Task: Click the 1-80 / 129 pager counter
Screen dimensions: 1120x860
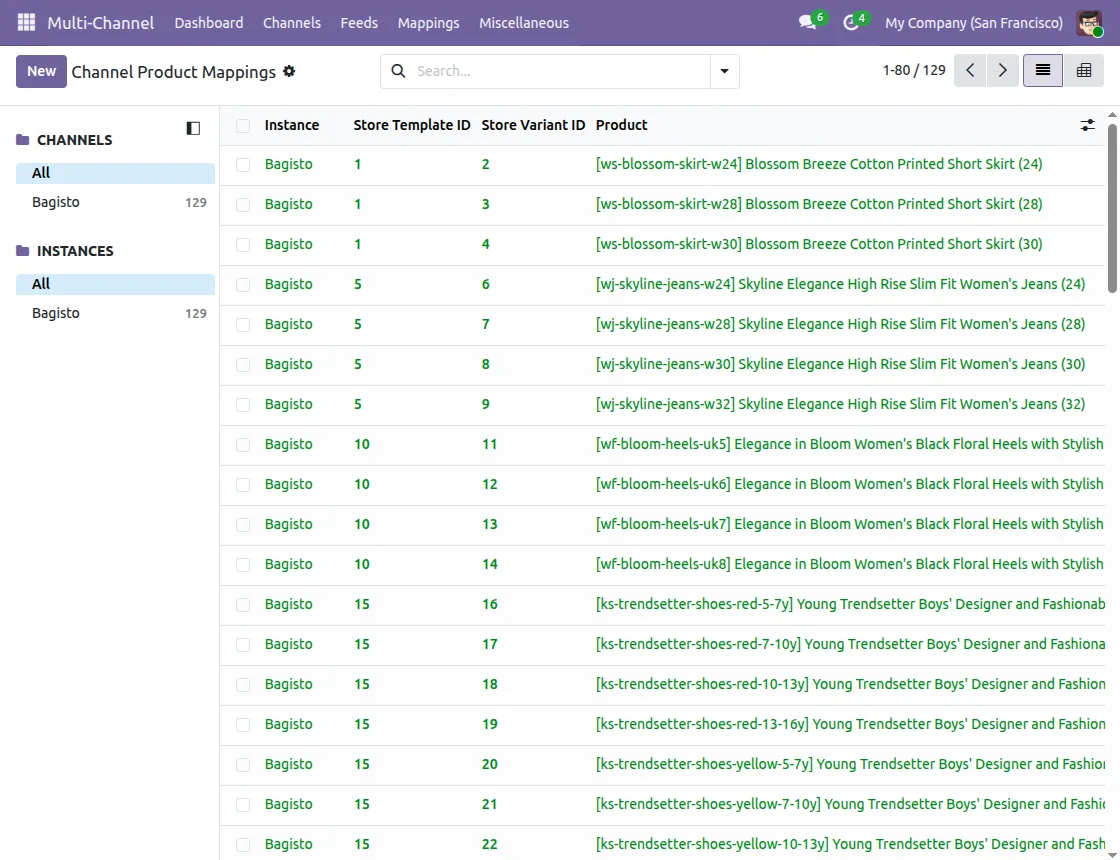Action: (914, 71)
